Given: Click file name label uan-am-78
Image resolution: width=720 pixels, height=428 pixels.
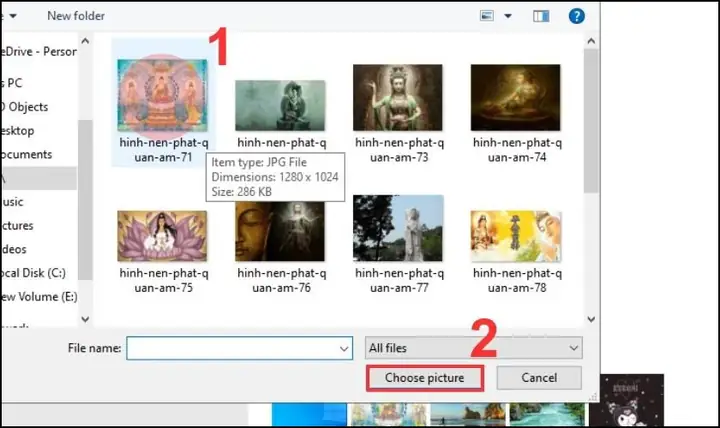Looking at the screenshot, I should 517,288.
